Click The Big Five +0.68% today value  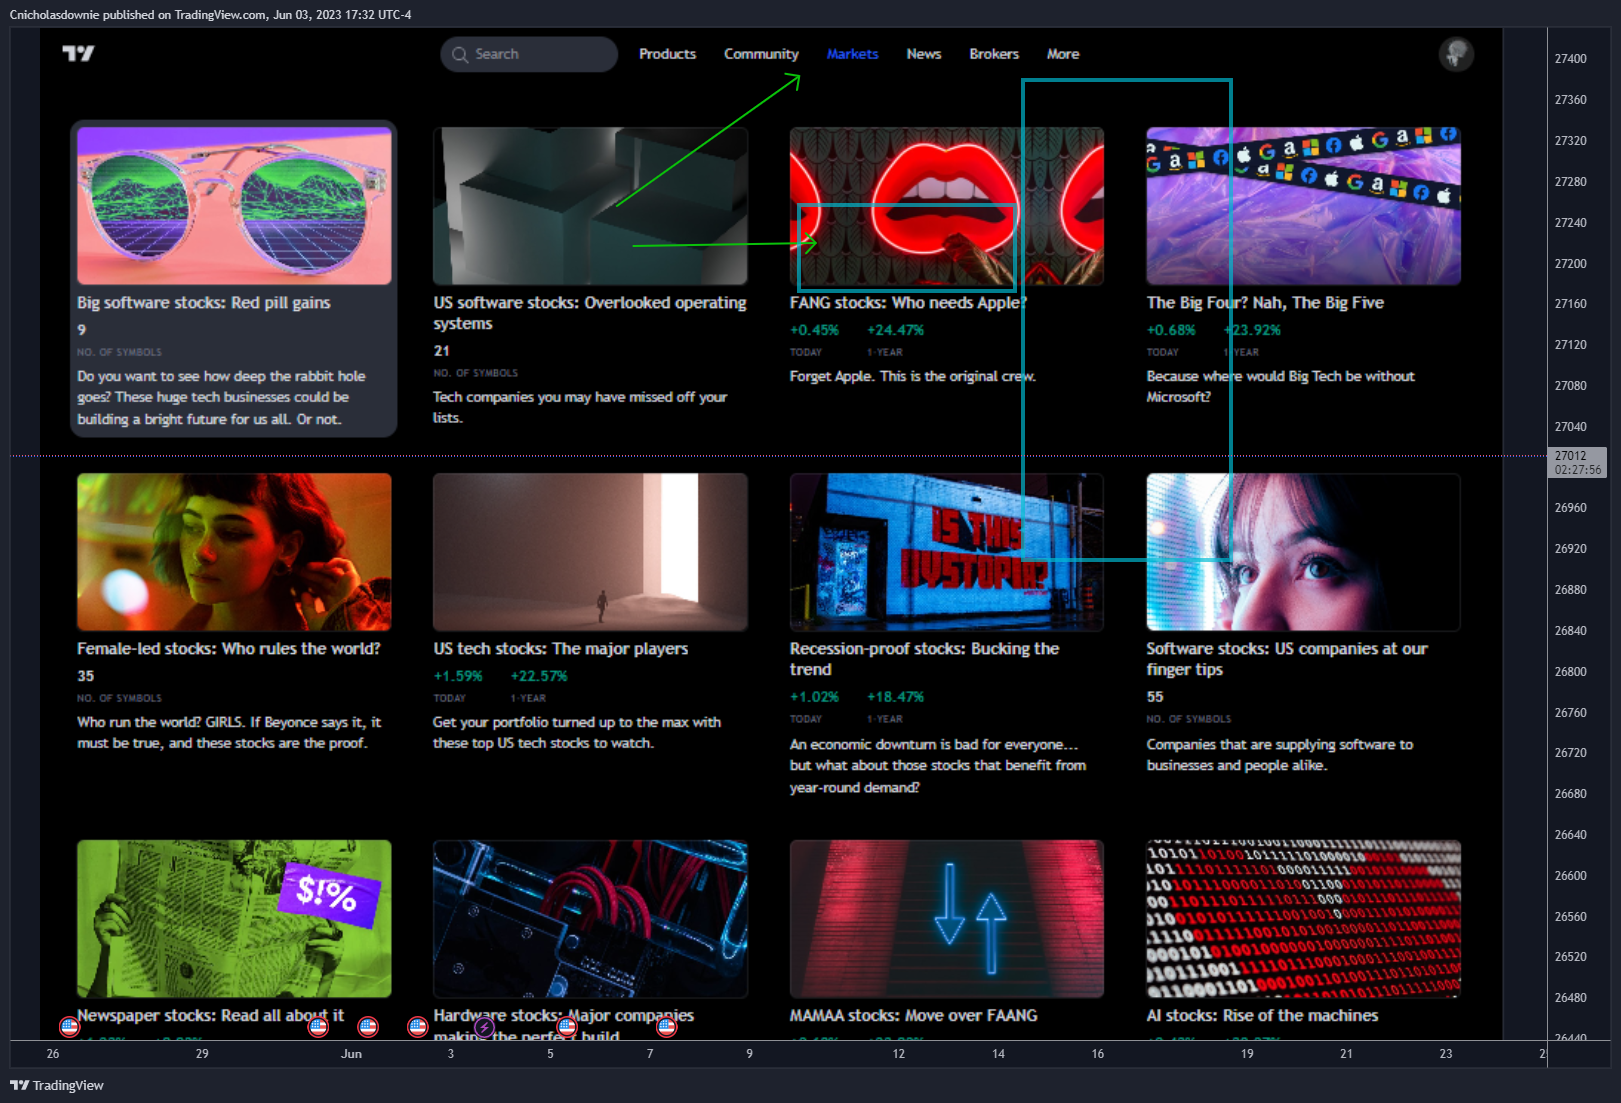(1171, 330)
